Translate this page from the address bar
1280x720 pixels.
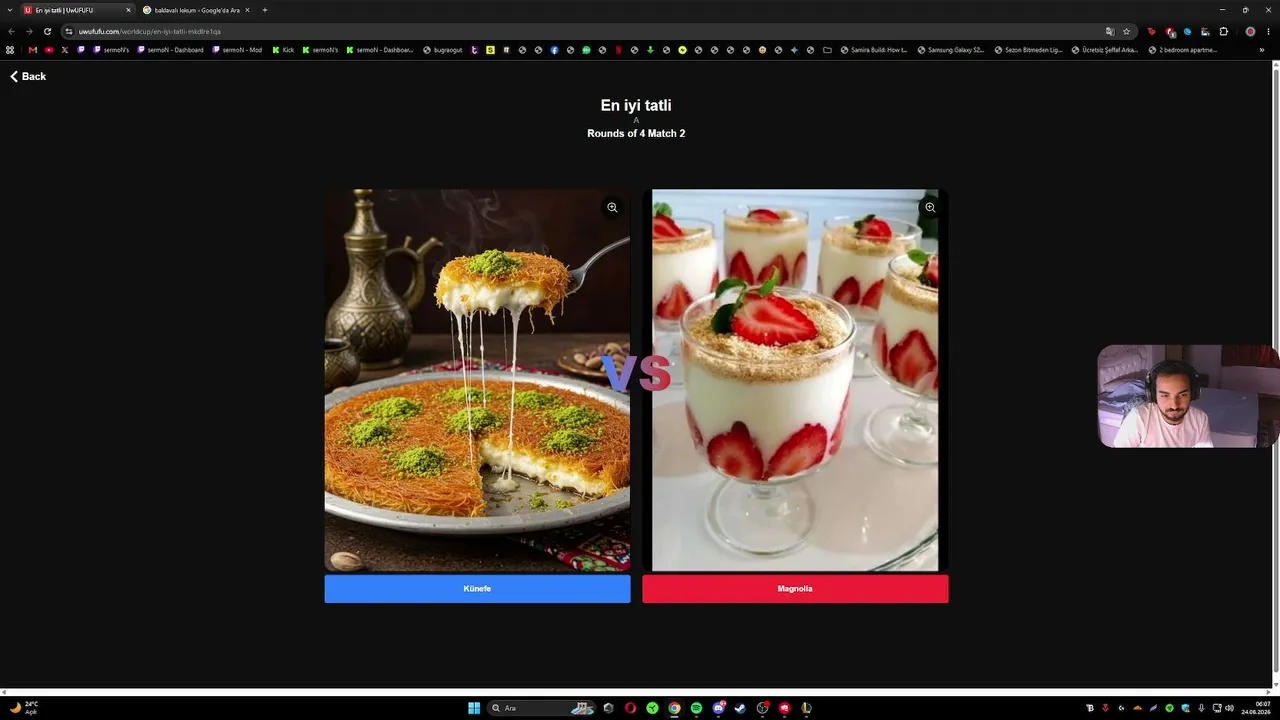pyautogui.click(x=1109, y=31)
